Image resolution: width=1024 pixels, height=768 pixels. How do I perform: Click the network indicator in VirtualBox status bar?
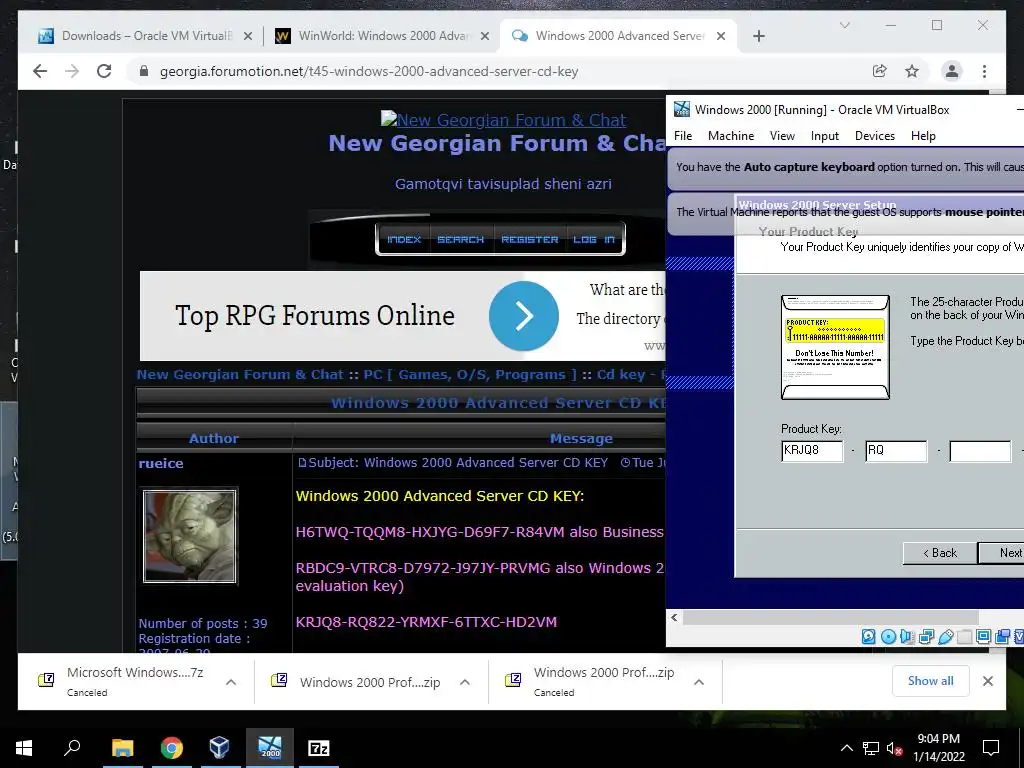[926, 636]
